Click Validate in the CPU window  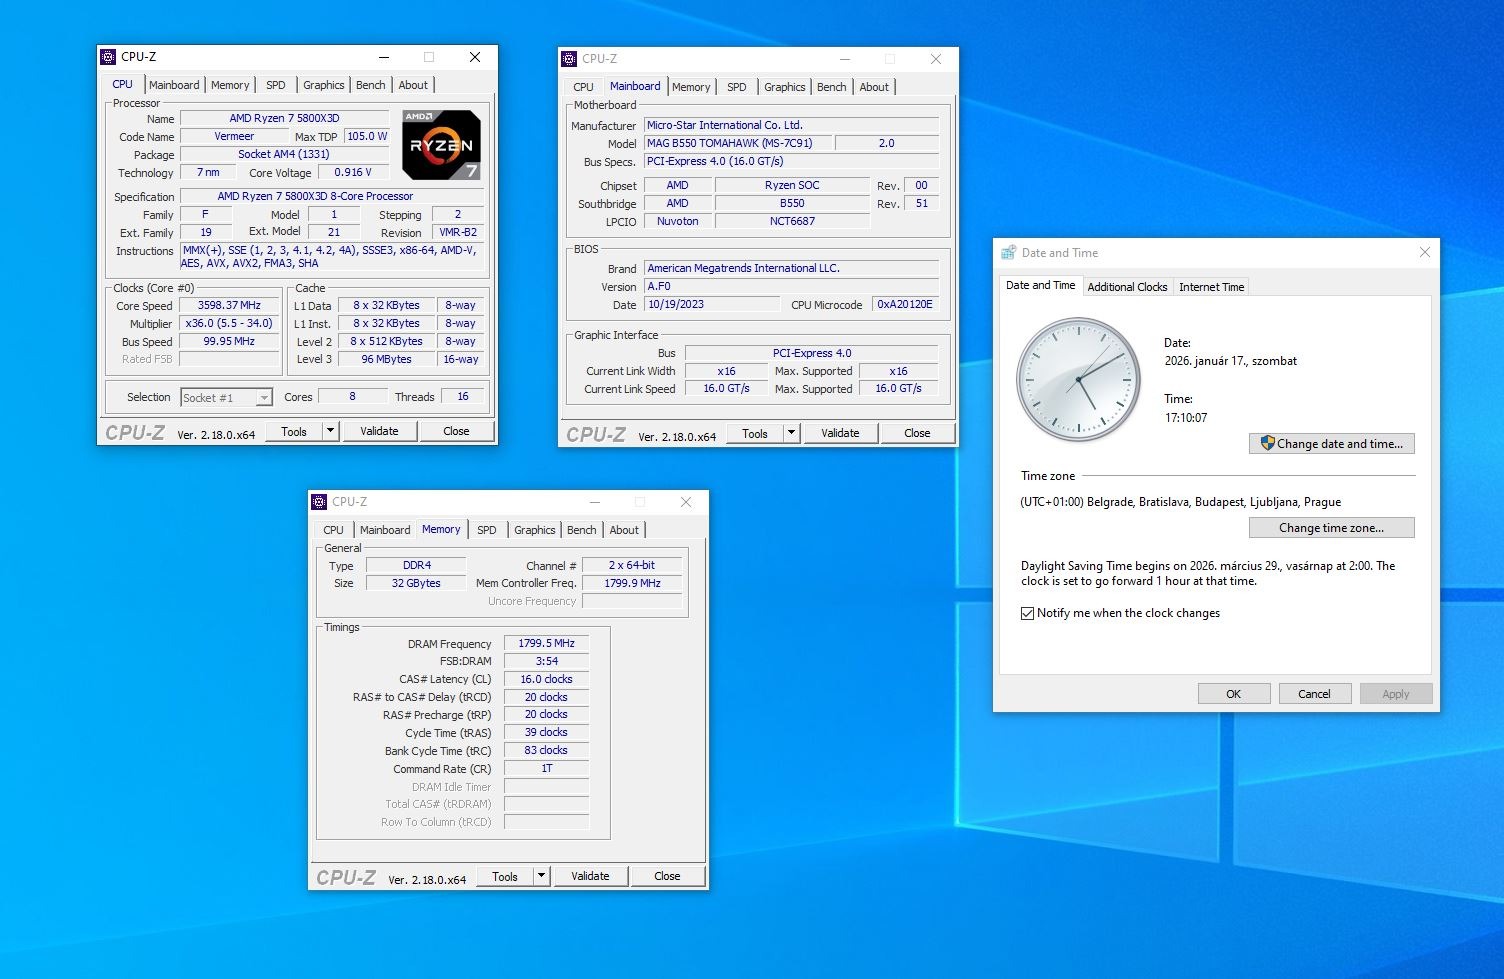tap(379, 431)
